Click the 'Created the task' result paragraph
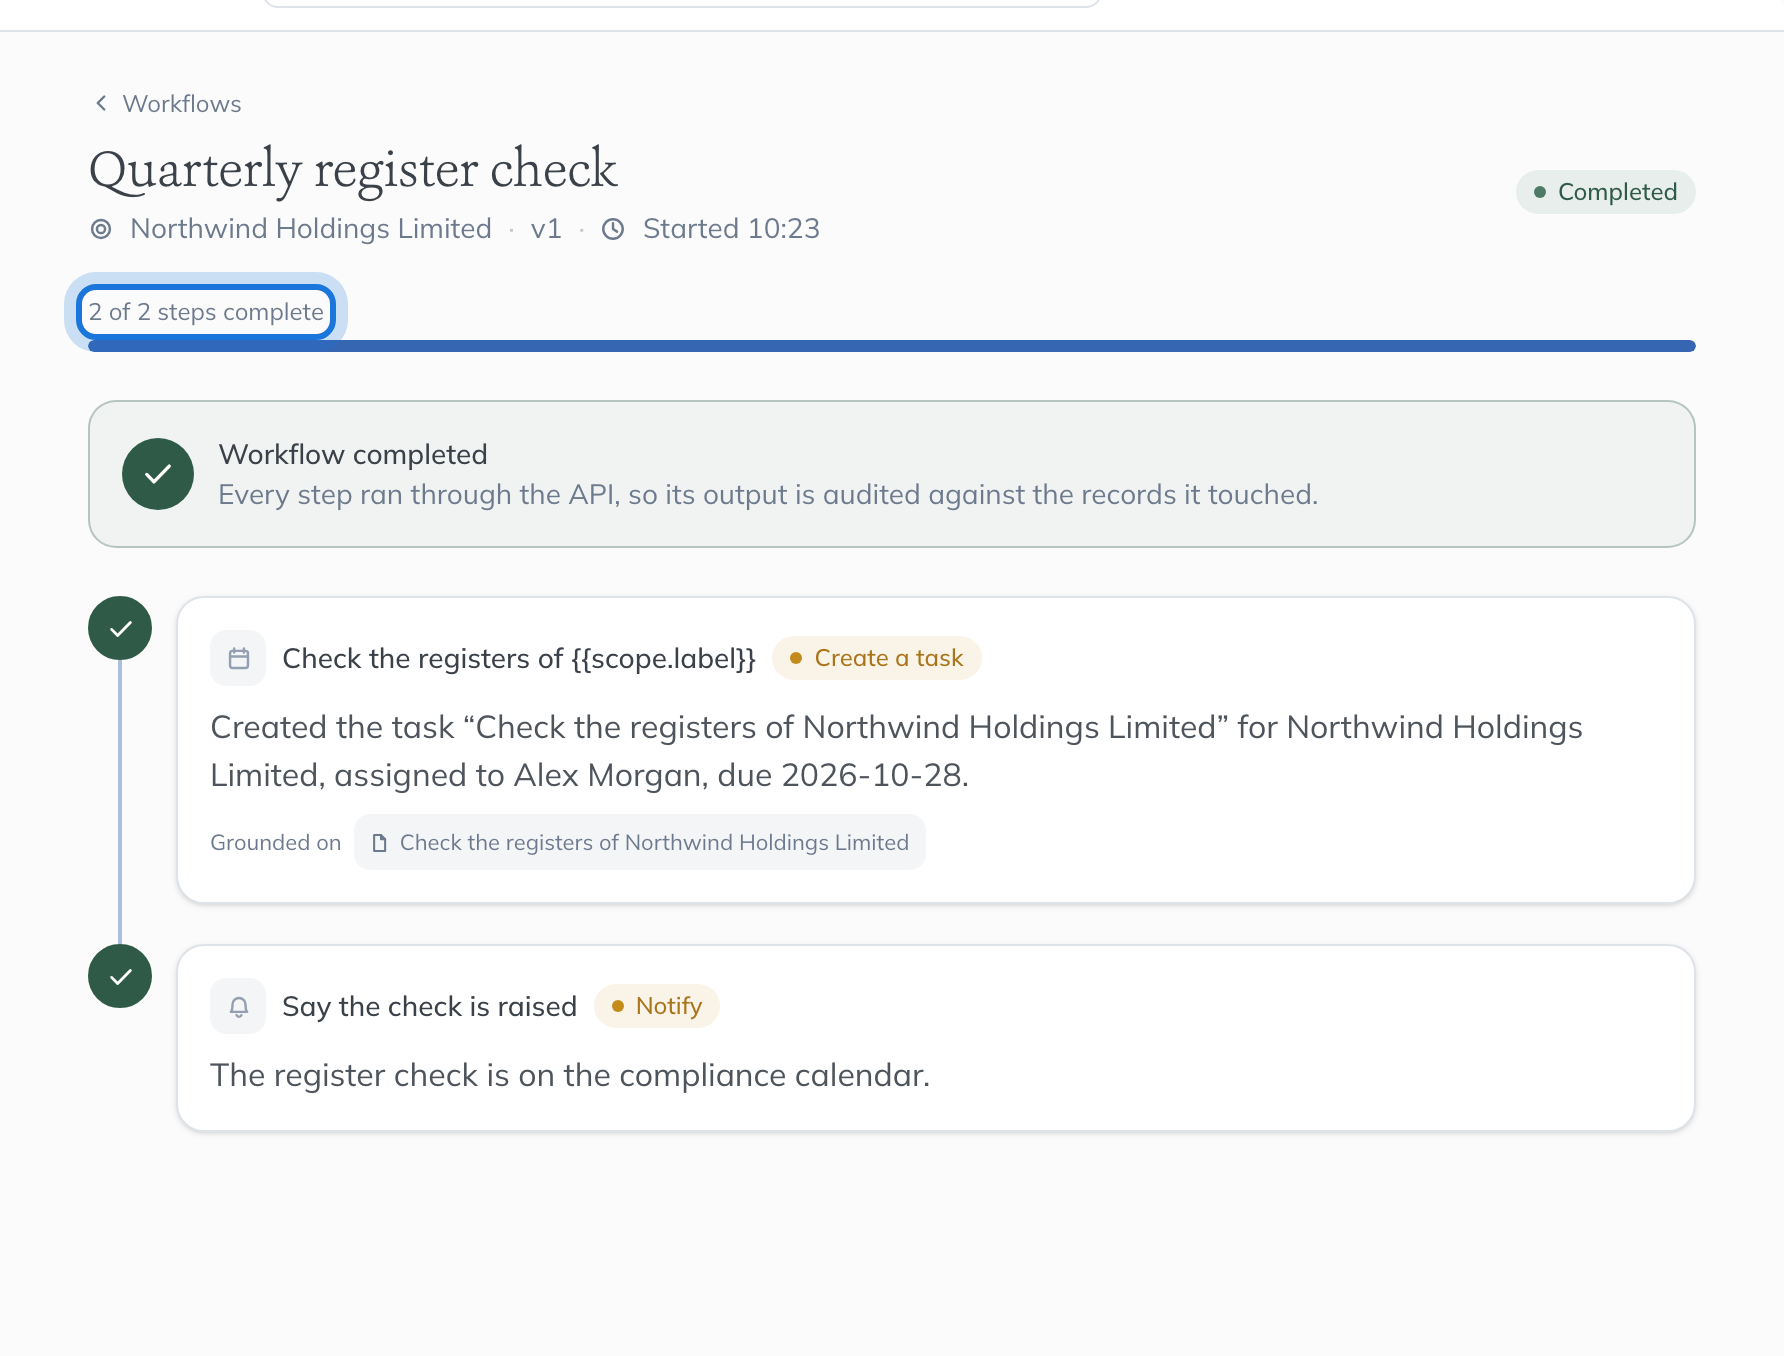 click(x=896, y=751)
